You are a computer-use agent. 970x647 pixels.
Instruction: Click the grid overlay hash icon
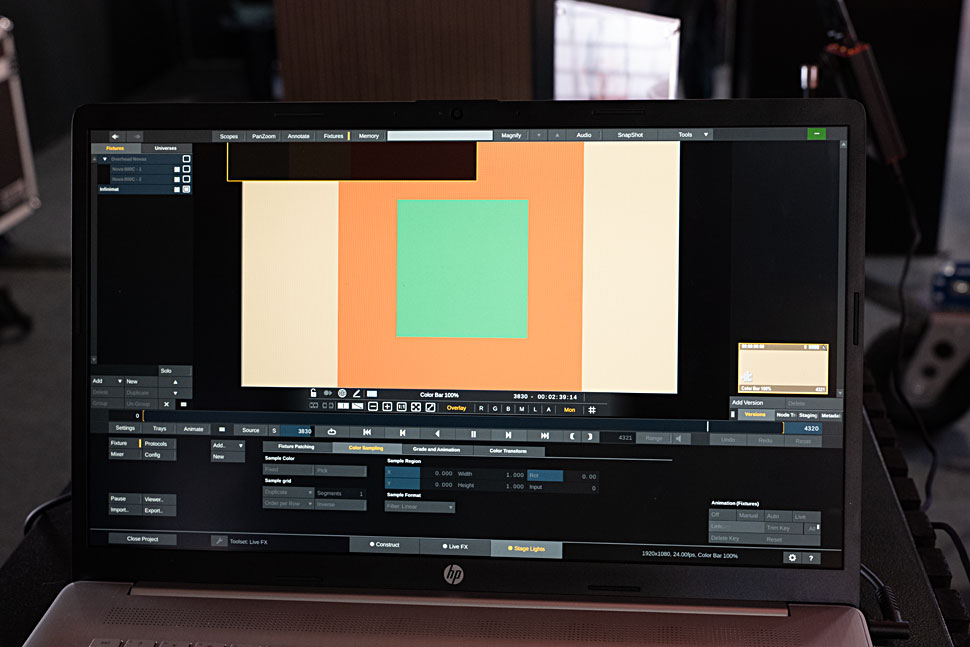pyautogui.click(x=592, y=409)
